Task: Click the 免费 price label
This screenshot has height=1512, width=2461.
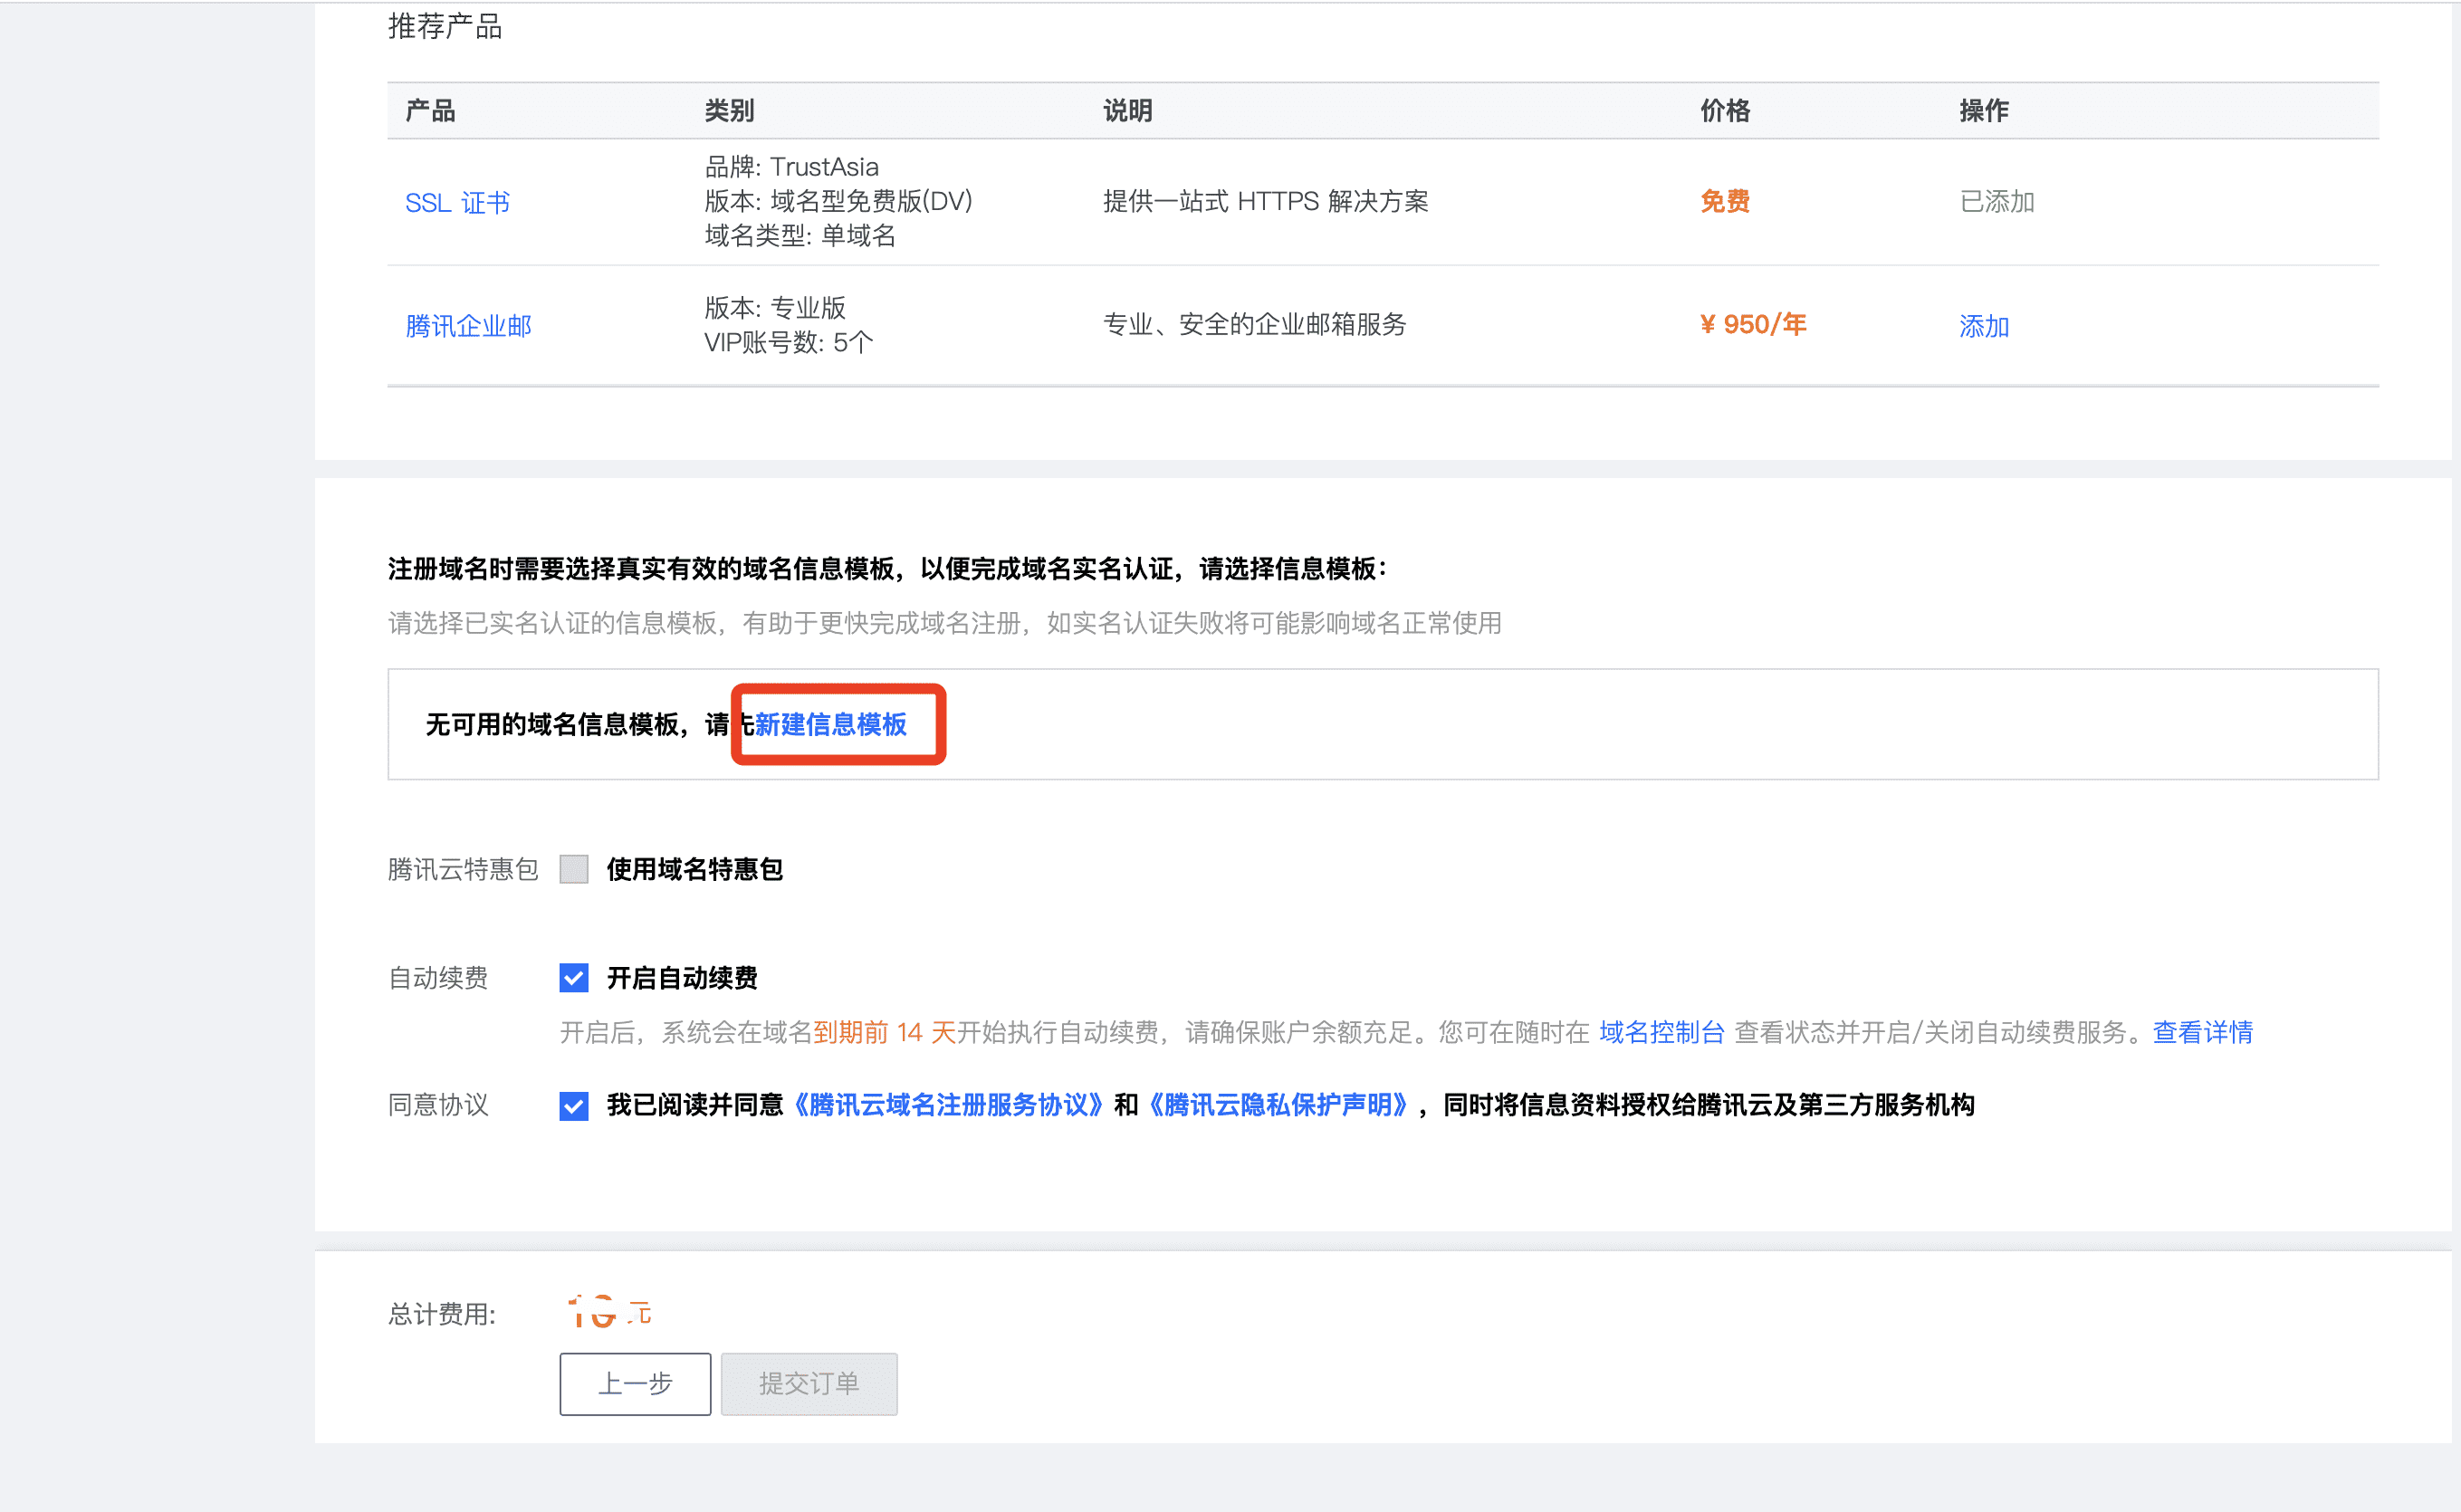Action: [x=1724, y=202]
